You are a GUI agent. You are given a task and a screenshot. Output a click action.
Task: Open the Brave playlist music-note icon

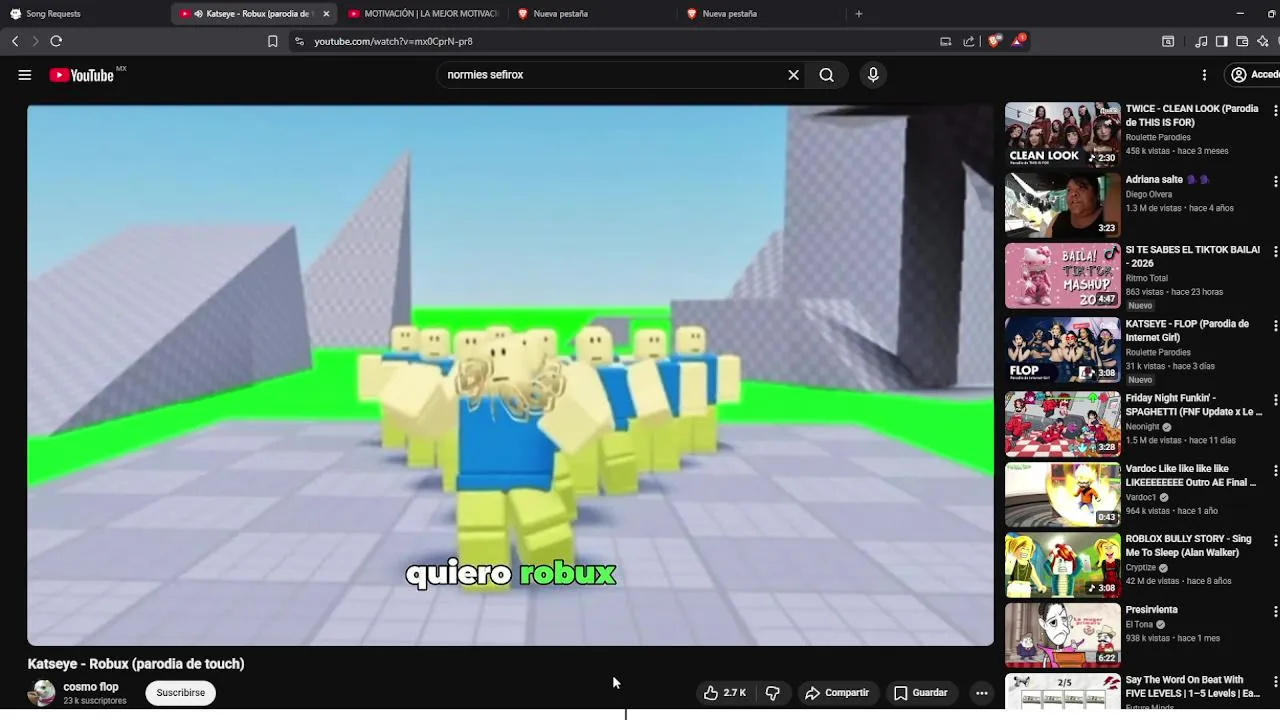1201,41
